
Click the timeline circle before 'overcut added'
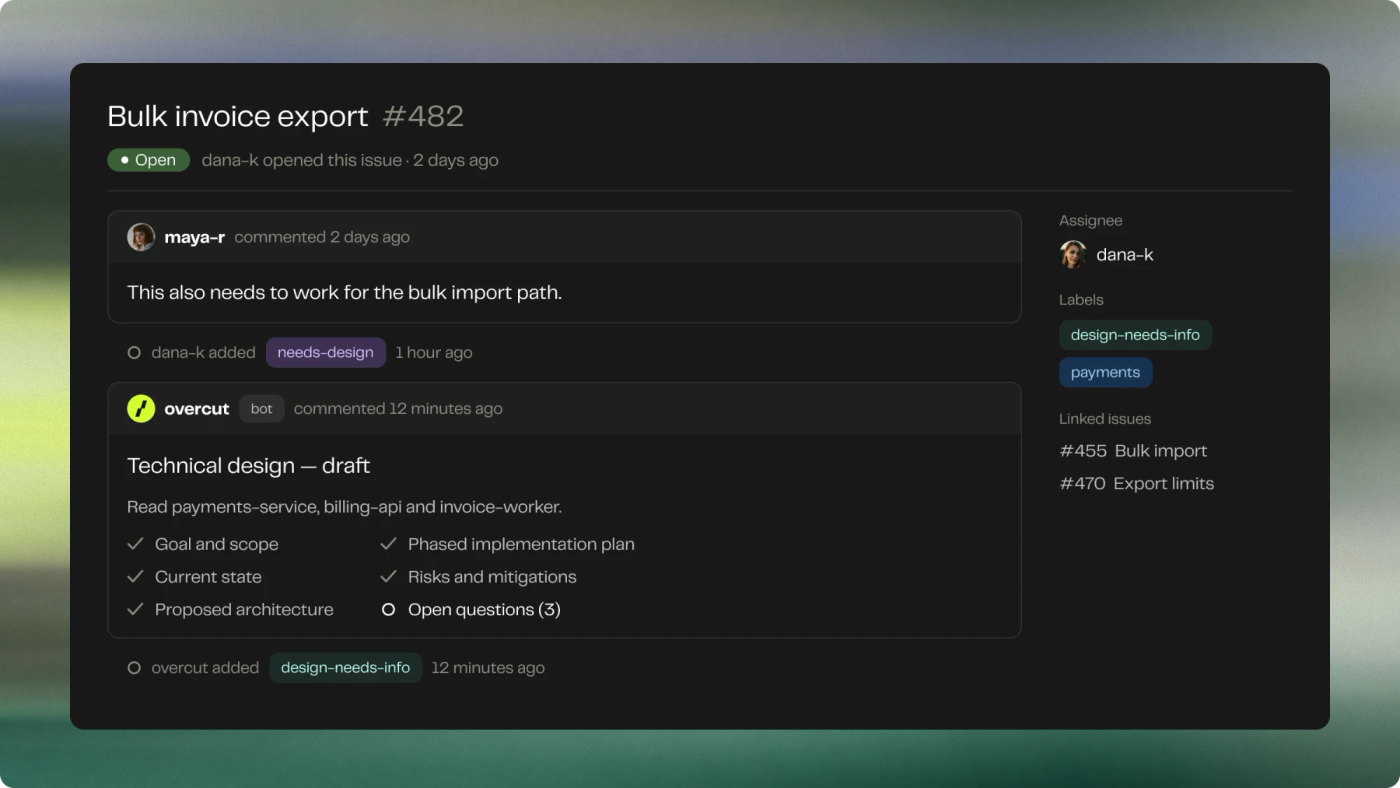coord(134,667)
